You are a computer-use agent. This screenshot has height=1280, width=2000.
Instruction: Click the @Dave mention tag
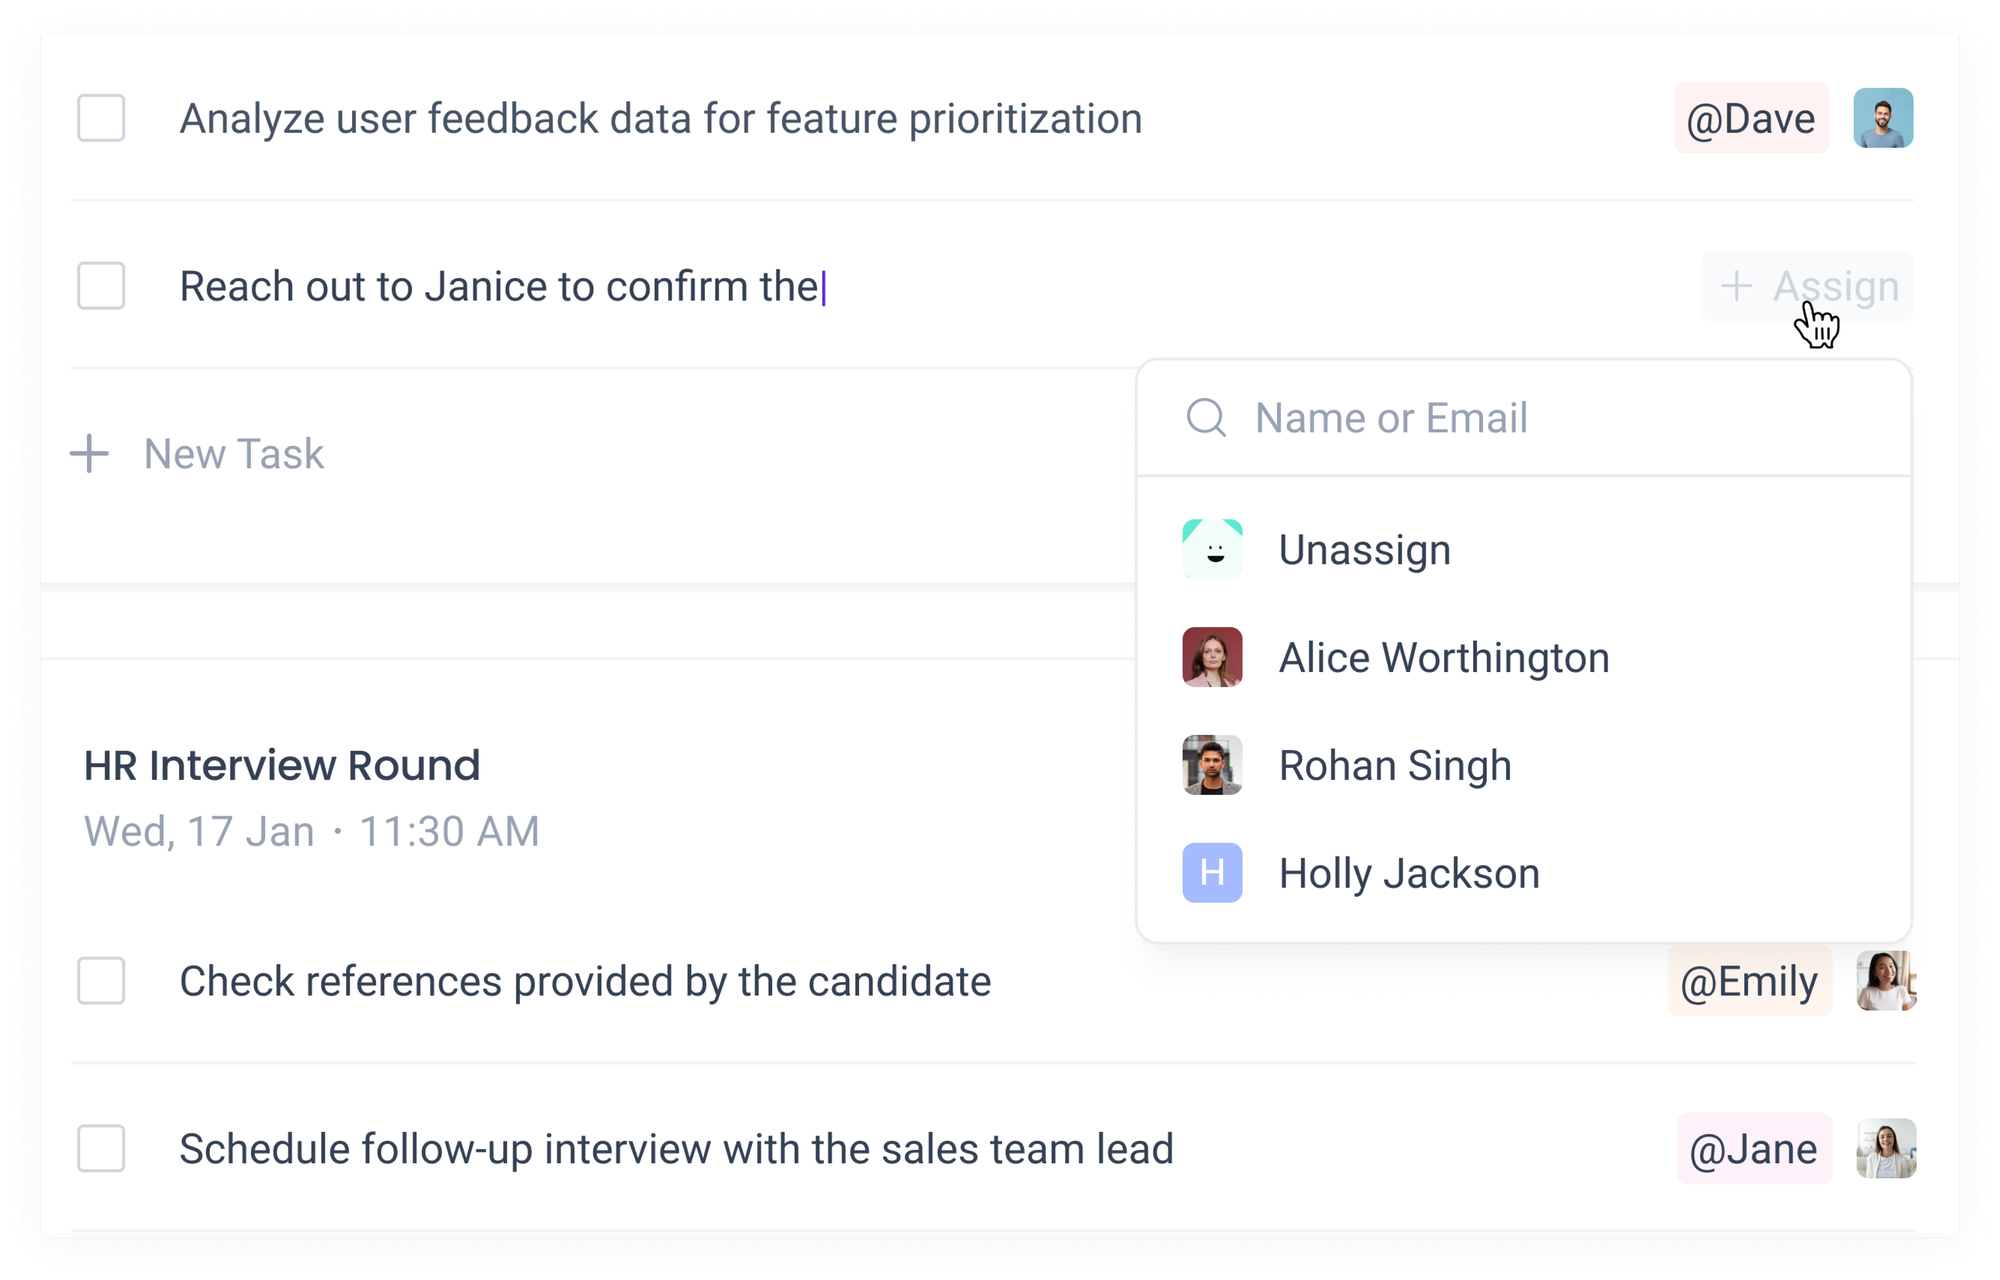coord(1751,118)
